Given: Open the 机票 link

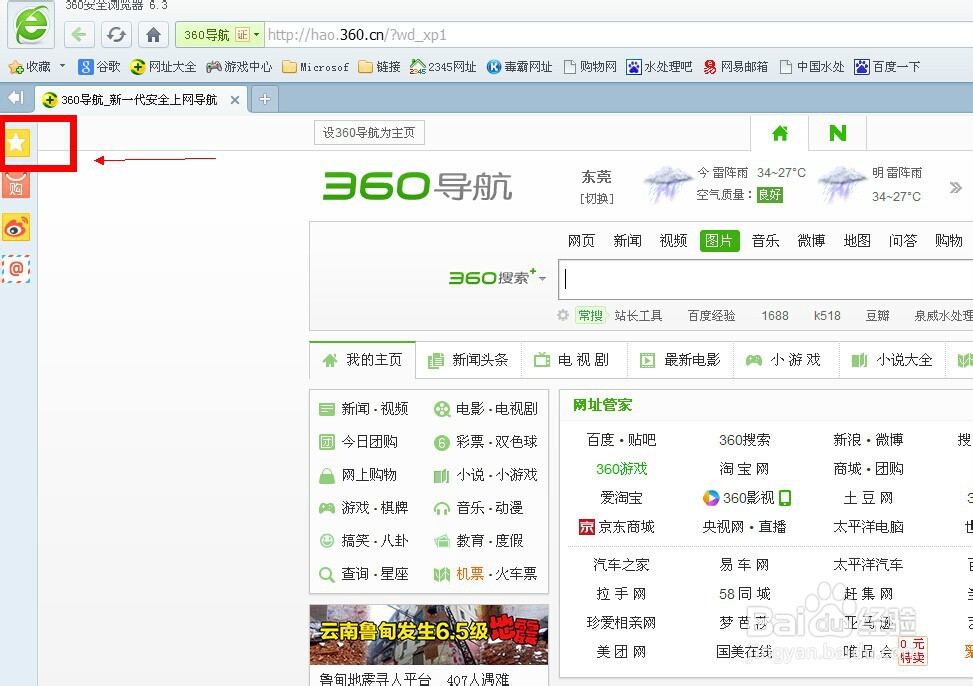Looking at the screenshot, I should point(470,574).
